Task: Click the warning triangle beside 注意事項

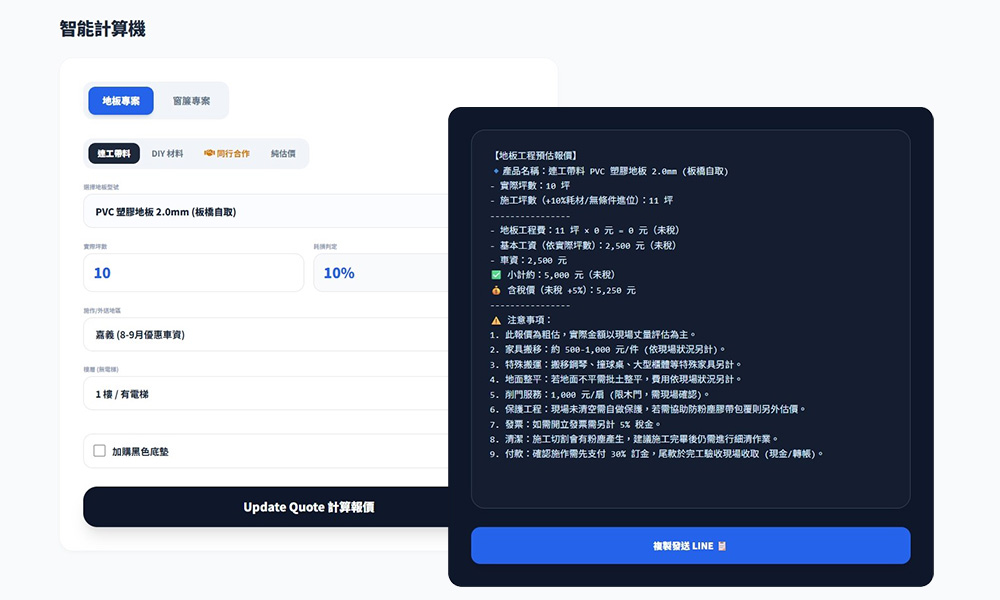Action: click(496, 320)
